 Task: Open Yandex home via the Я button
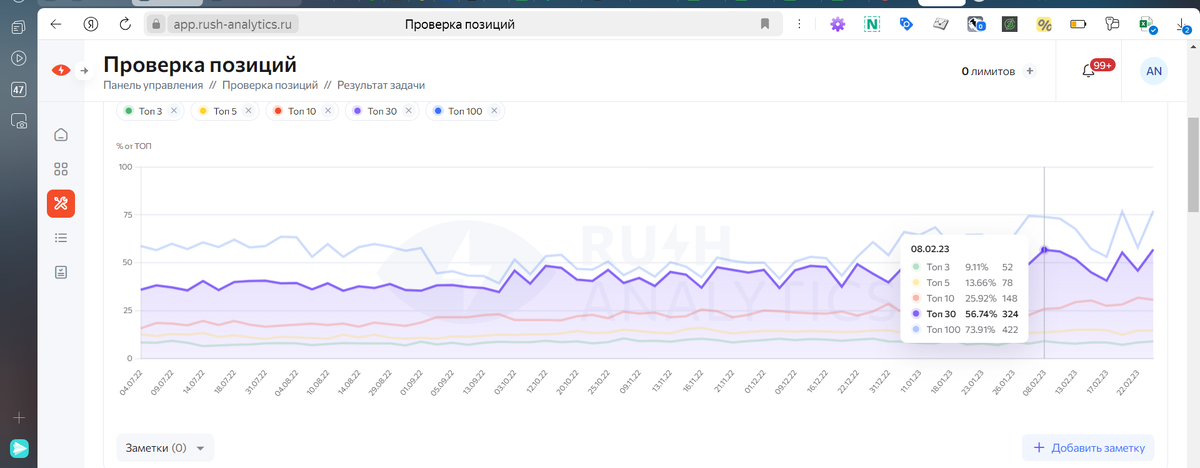point(90,23)
